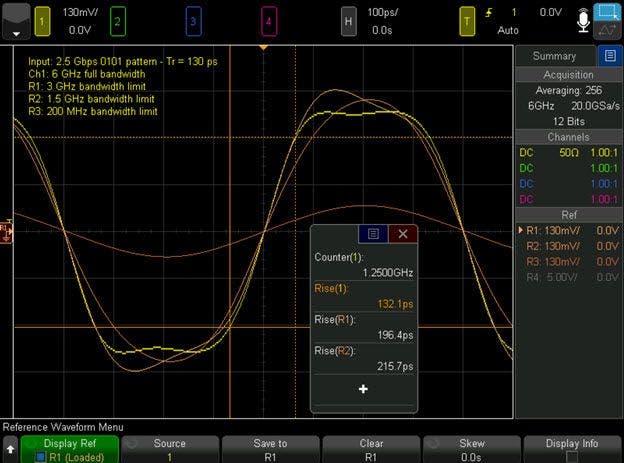Add a measurement with plus button
This screenshot has width=624, height=463.
click(363, 389)
